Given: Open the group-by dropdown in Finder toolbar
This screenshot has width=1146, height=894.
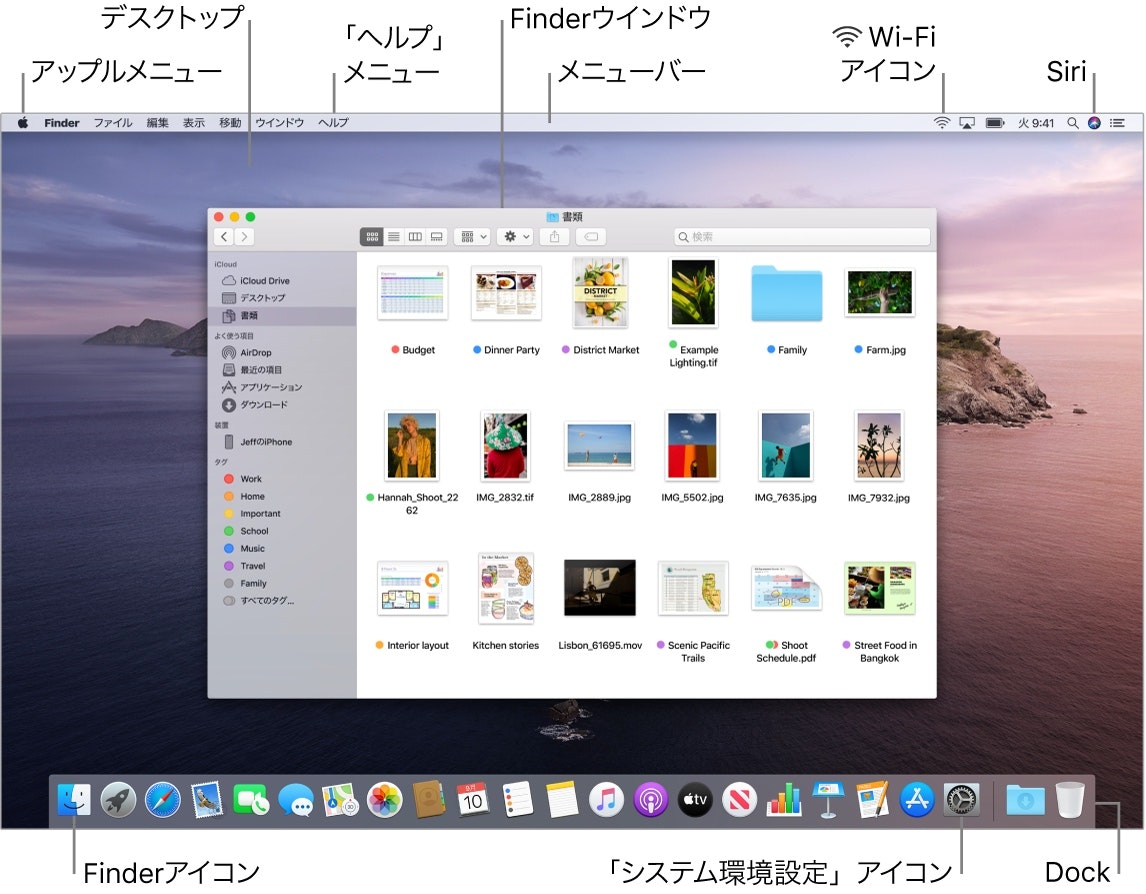Looking at the screenshot, I should pos(472,236).
